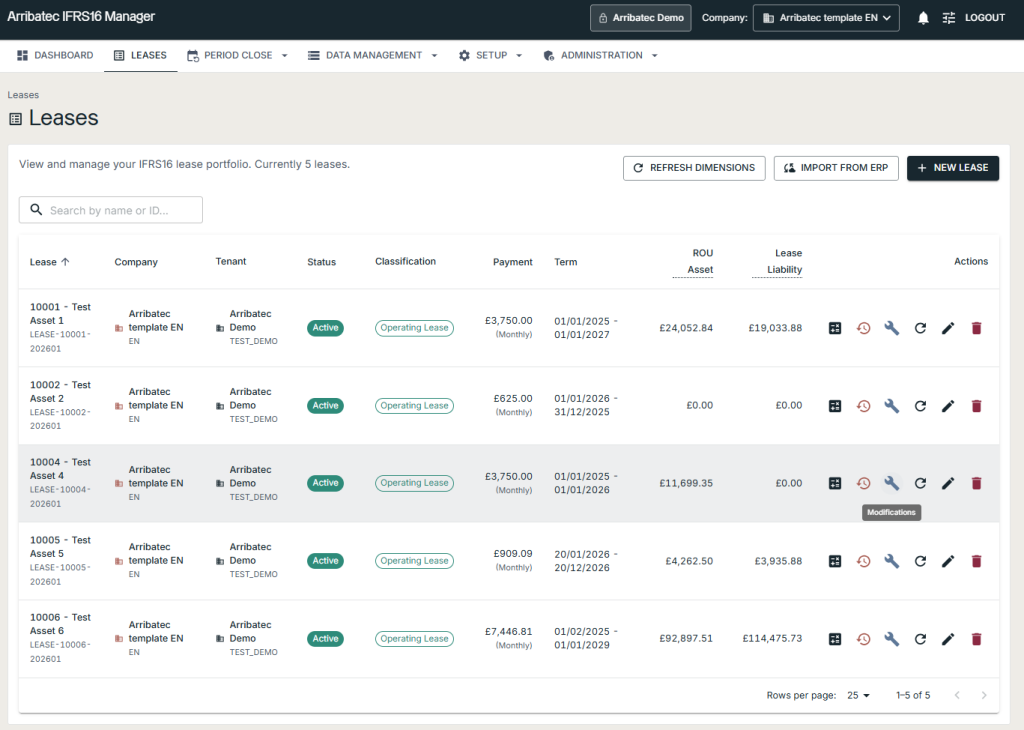Image resolution: width=1024 pixels, height=730 pixels.
Task: Open modifications wrench for lease 10002
Action: tap(891, 405)
